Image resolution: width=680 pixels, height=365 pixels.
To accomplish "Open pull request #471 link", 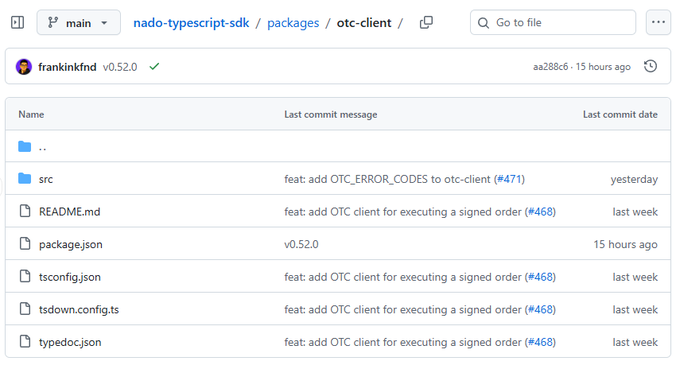I will coord(509,179).
